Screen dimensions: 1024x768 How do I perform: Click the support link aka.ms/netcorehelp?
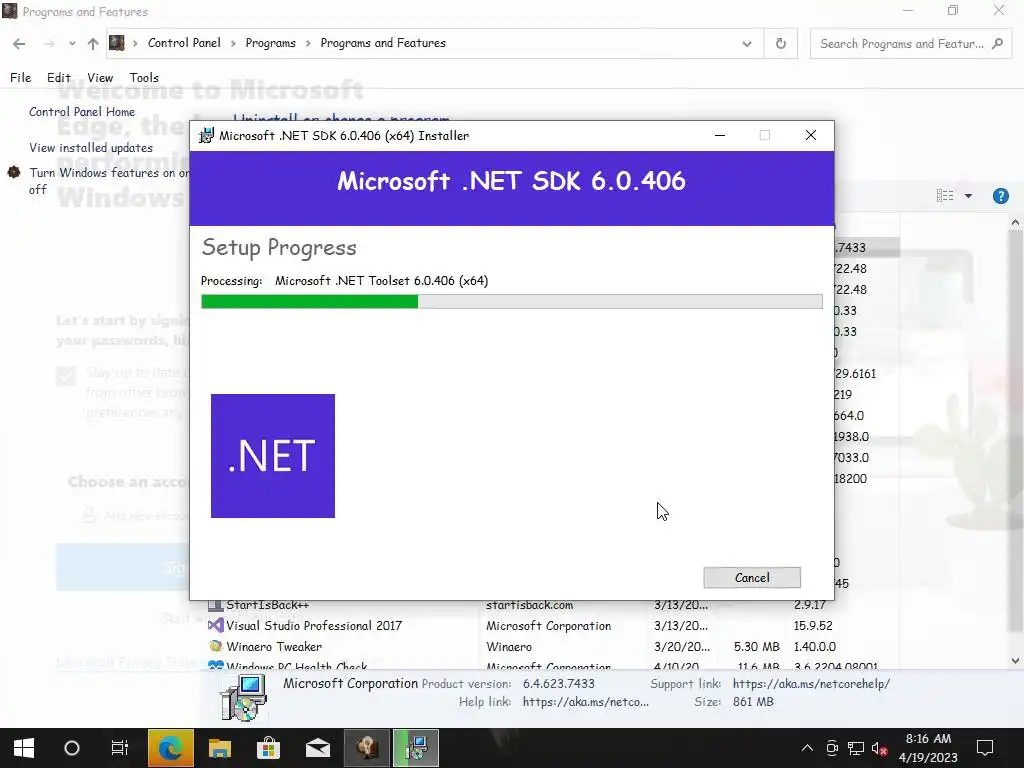pyautogui.click(x=811, y=684)
